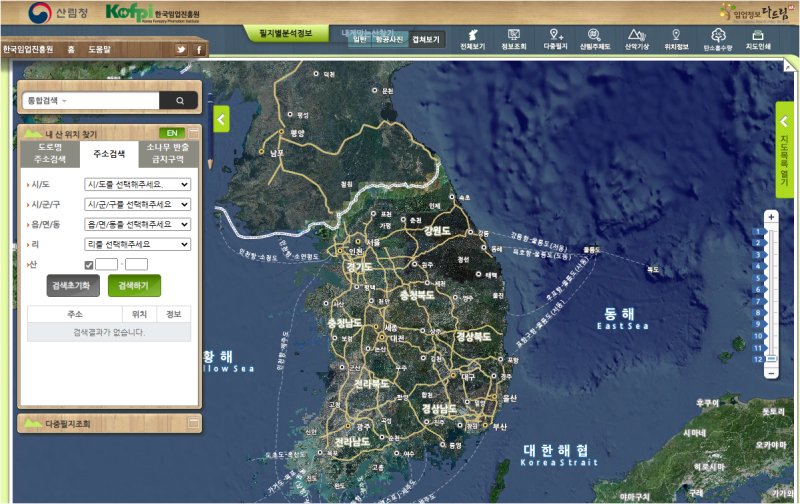This screenshot has height=504, width=800.
Task: Open the 리 dropdown
Action: 137,244
